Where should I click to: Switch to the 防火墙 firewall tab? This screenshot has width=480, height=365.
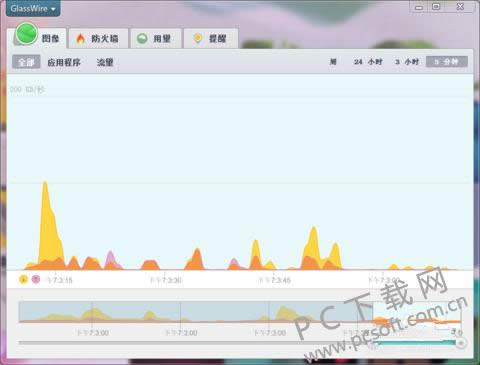click(x=99, y=38)
